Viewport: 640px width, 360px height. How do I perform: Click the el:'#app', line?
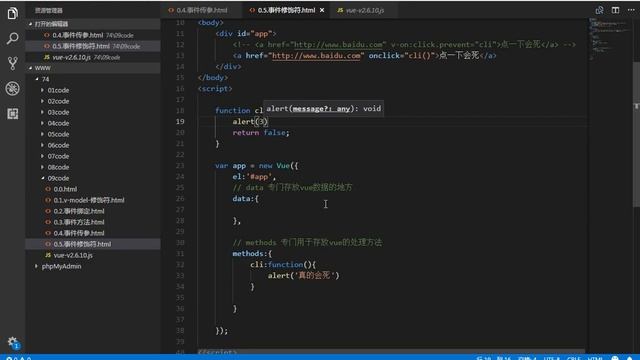click(254, 177)
